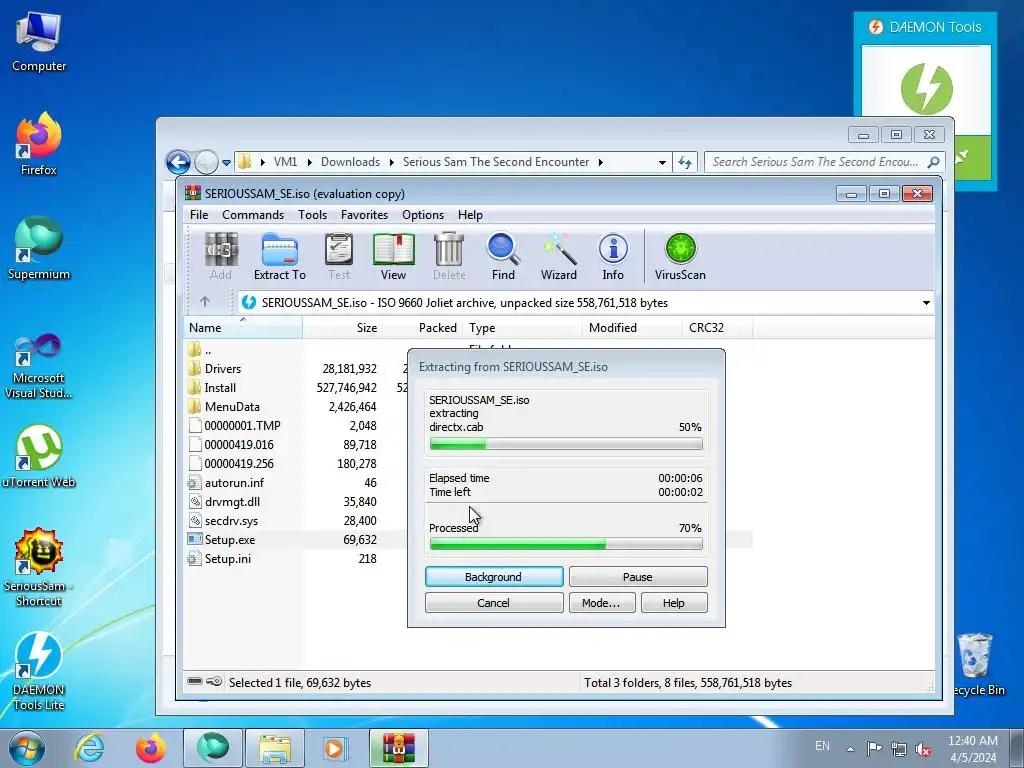
Task: Launch the Wizard tool icon
Action: click(x=558, y=257)
